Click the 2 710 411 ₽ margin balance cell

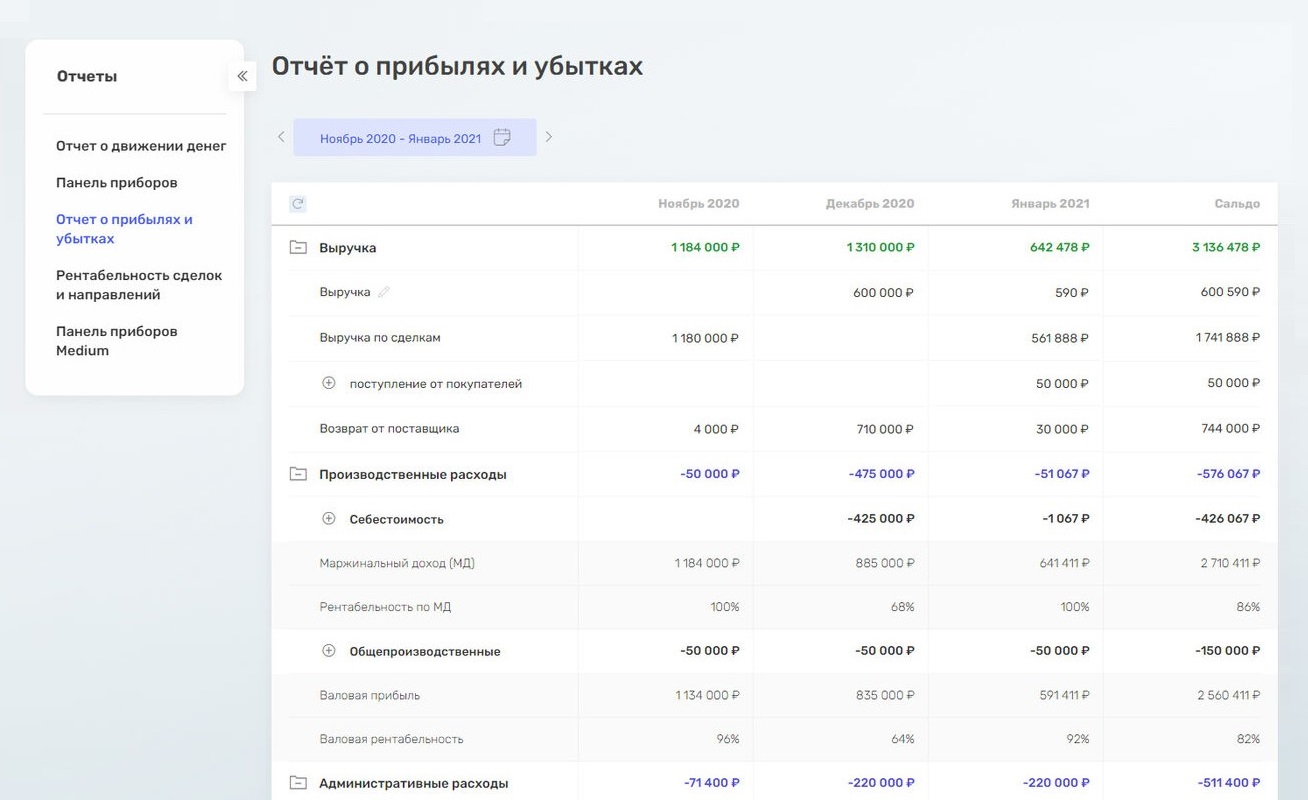1230,564
